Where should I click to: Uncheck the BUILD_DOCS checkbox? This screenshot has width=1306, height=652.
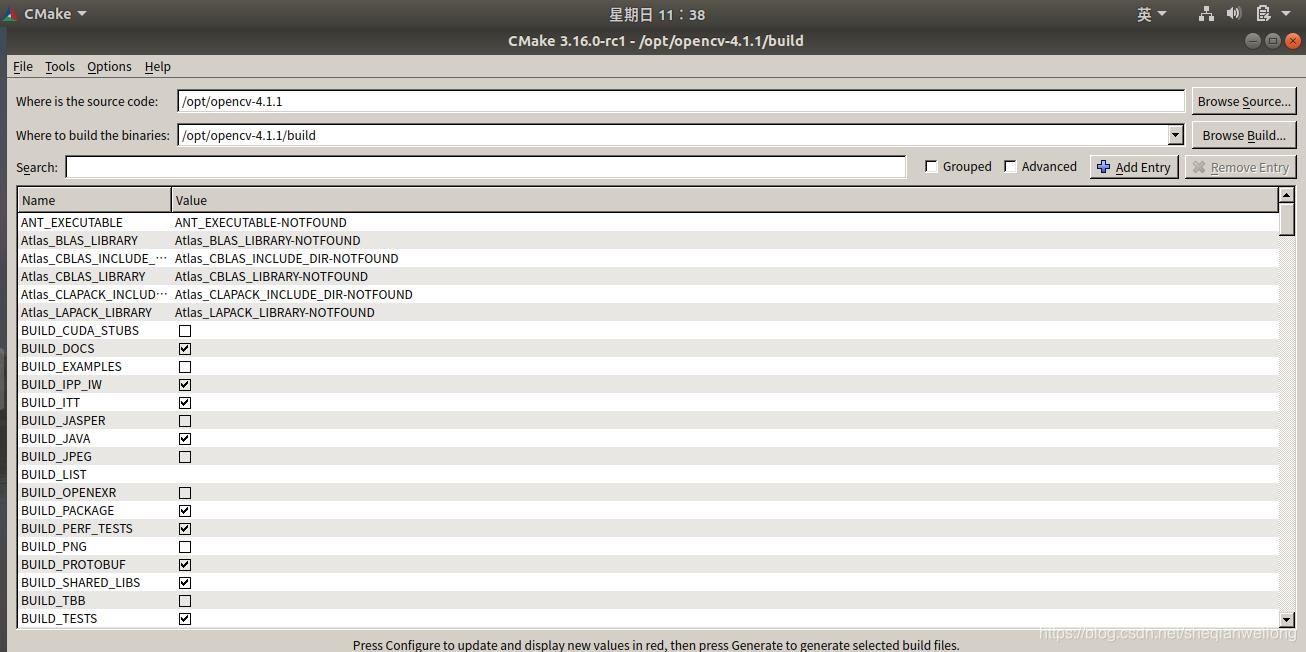[x=185, y=349]
